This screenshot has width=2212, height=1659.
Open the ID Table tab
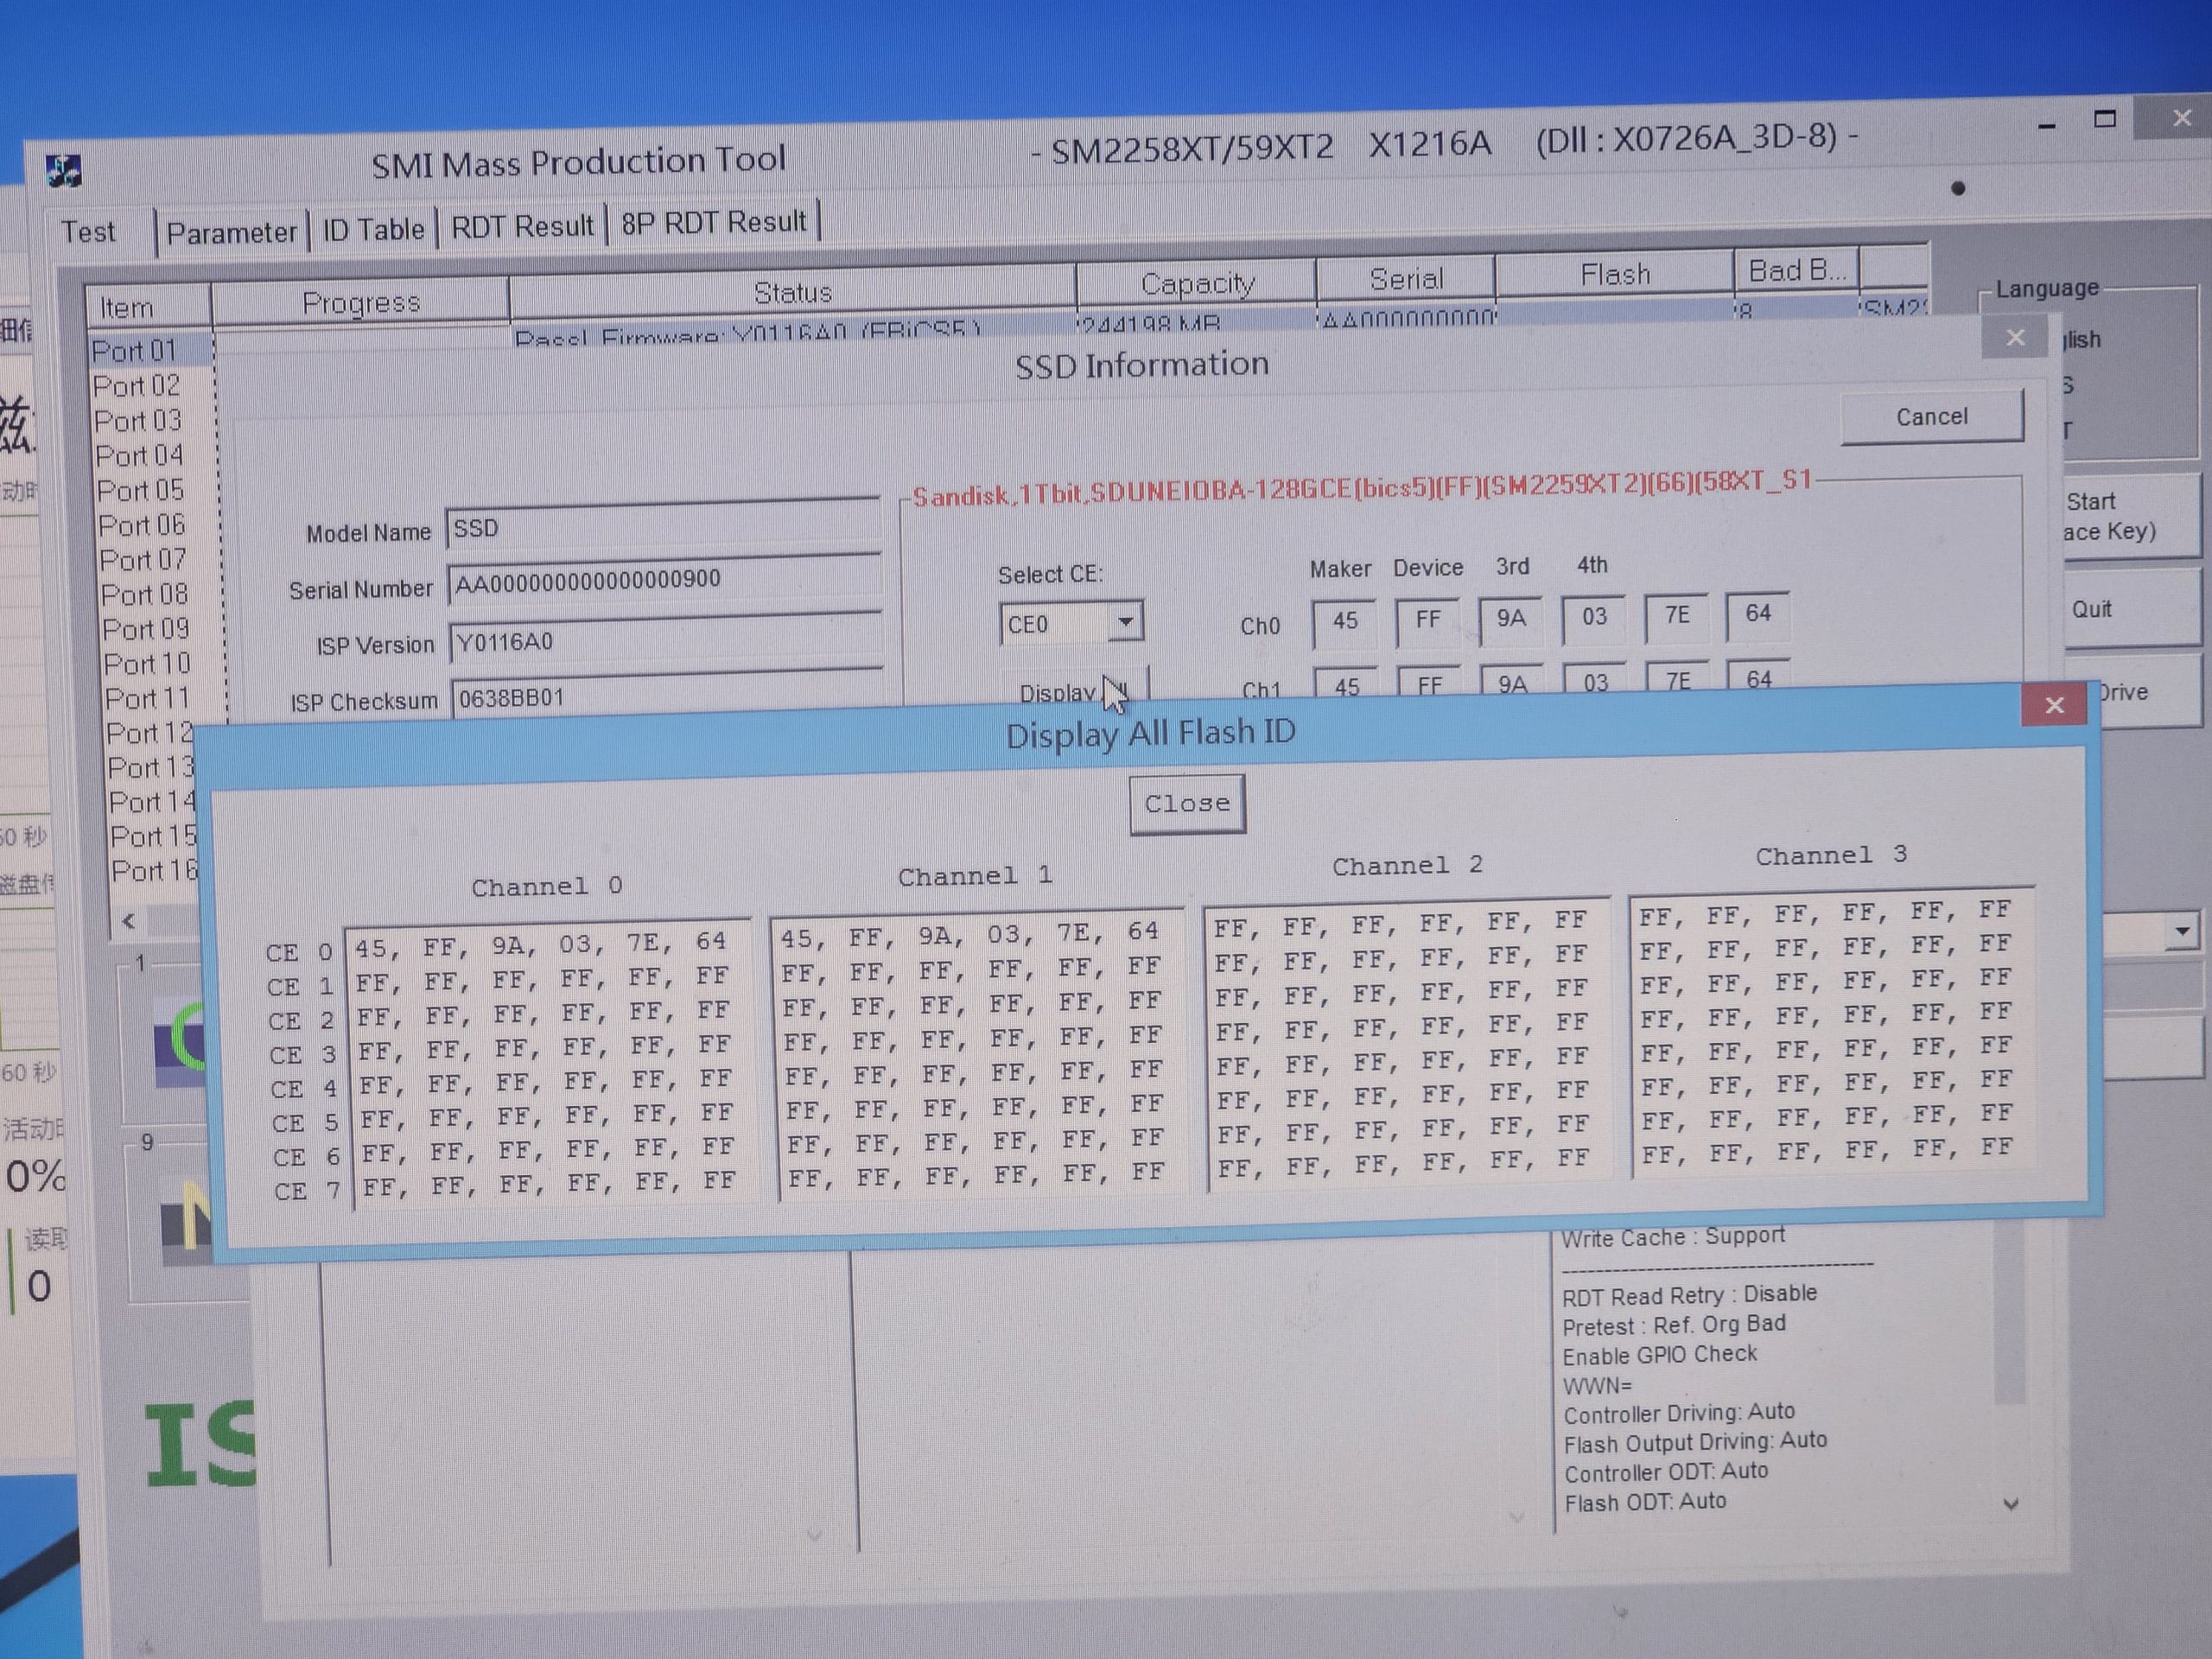(373, 230)
